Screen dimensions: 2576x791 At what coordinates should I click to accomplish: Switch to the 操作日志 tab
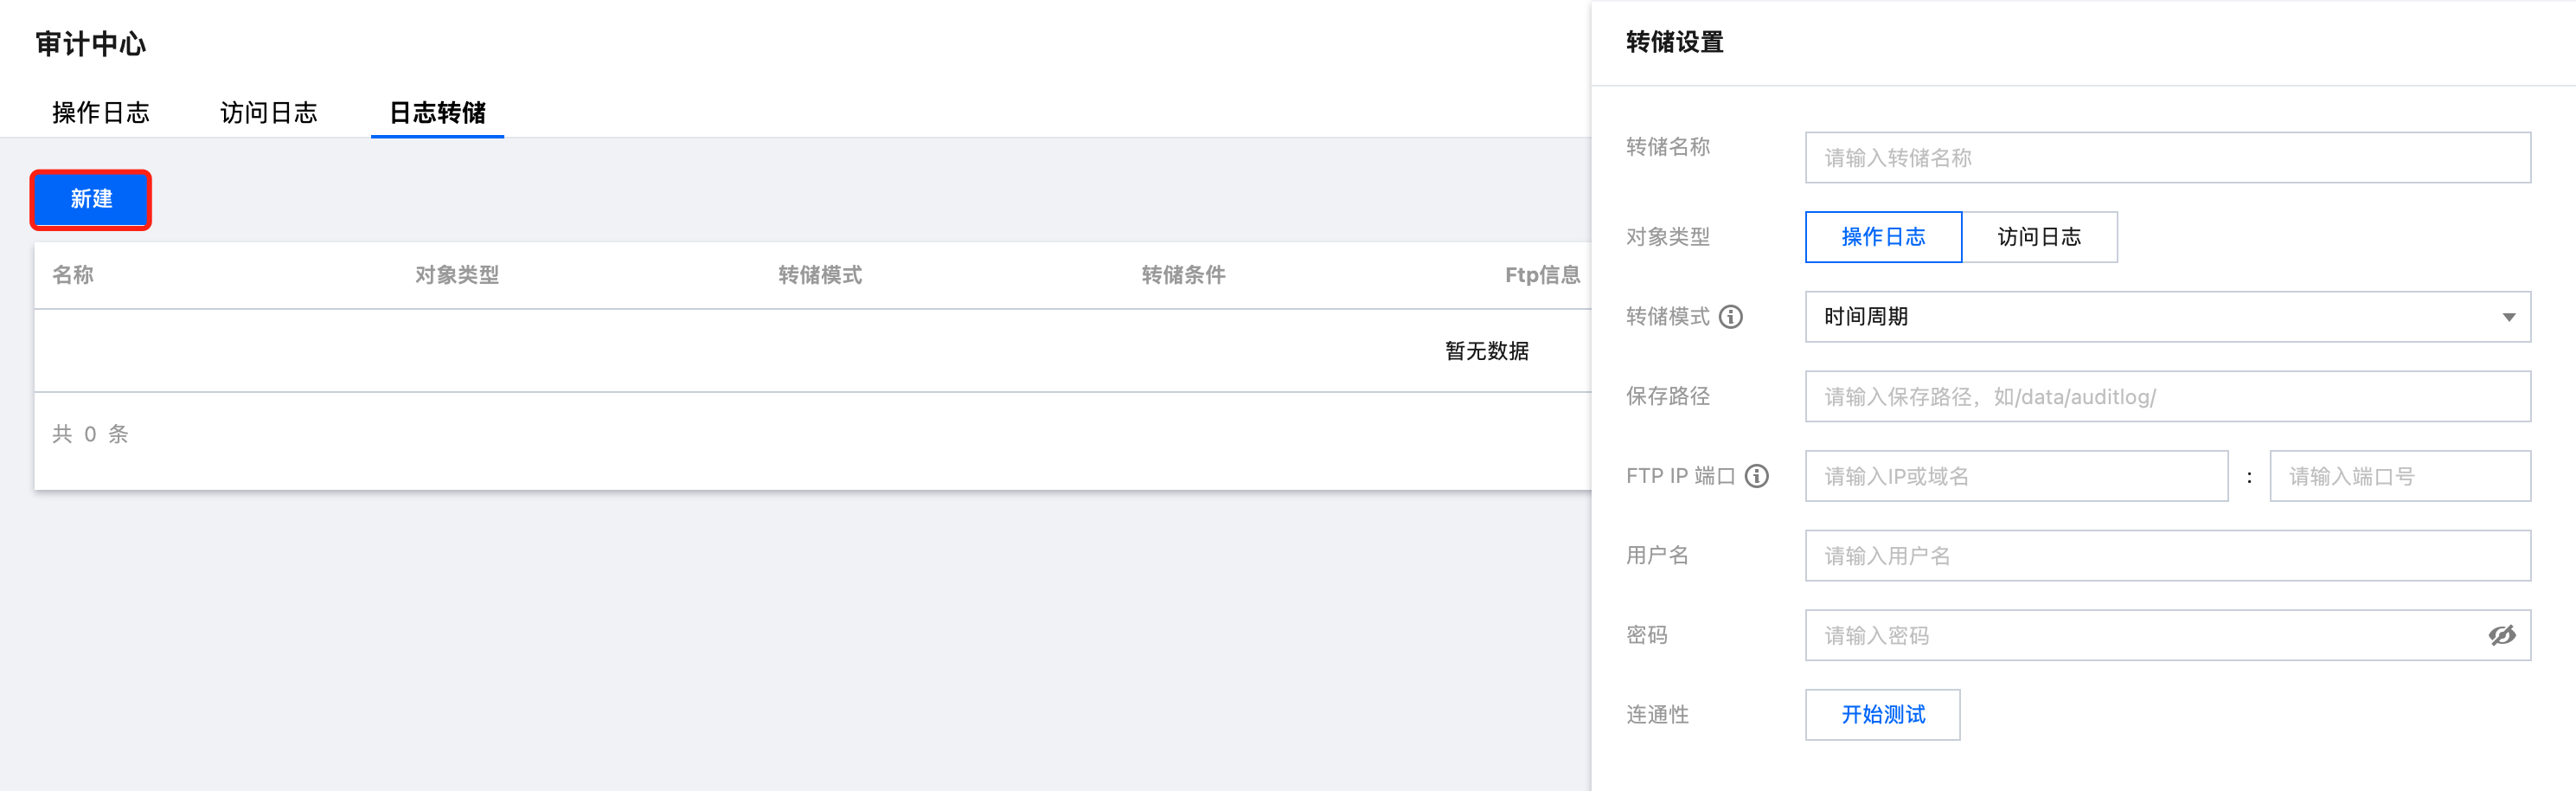click(101, 113)
